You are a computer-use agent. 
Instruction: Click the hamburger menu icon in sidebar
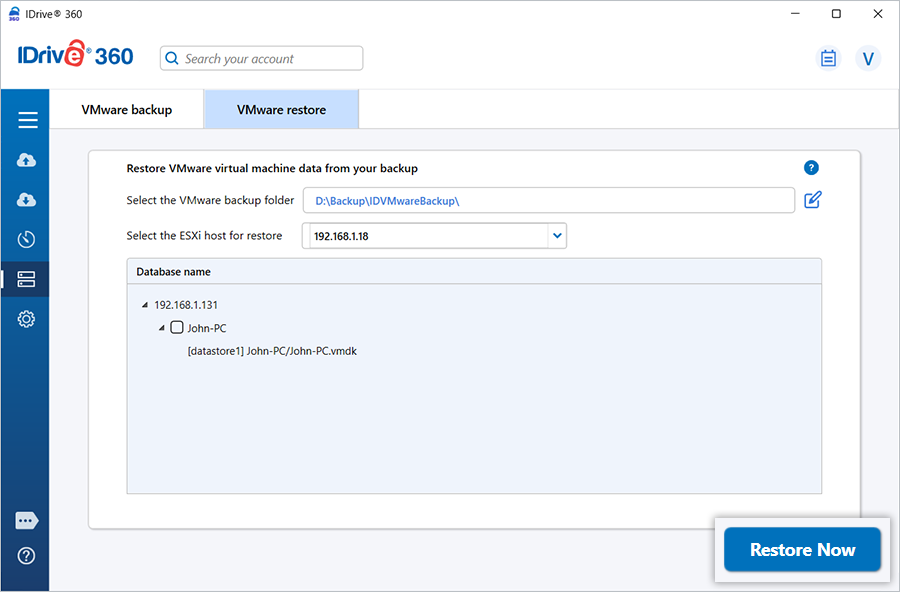point(27,120)
